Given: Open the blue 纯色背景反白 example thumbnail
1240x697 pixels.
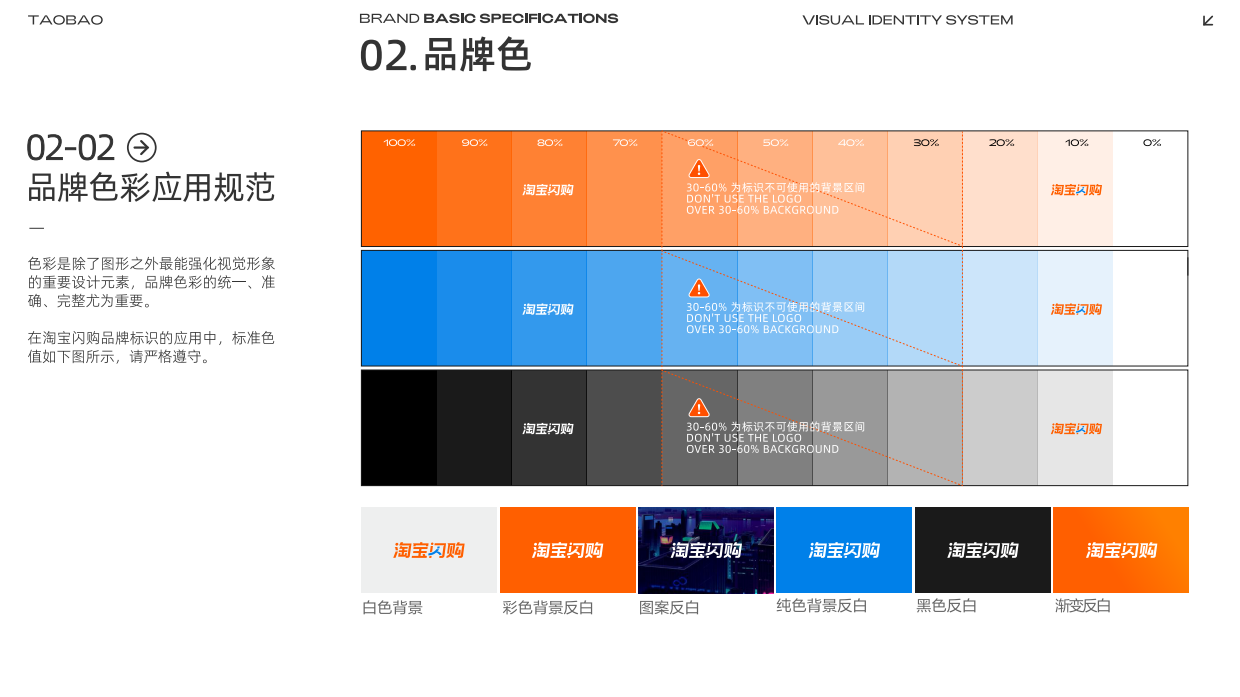Looking at the screenshot, I should coord(844,550).
